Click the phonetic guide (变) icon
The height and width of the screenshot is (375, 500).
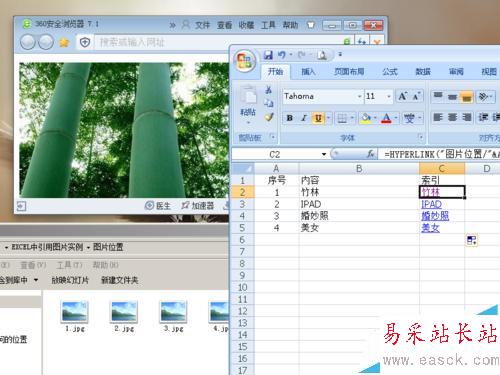(x=409, y=118)
